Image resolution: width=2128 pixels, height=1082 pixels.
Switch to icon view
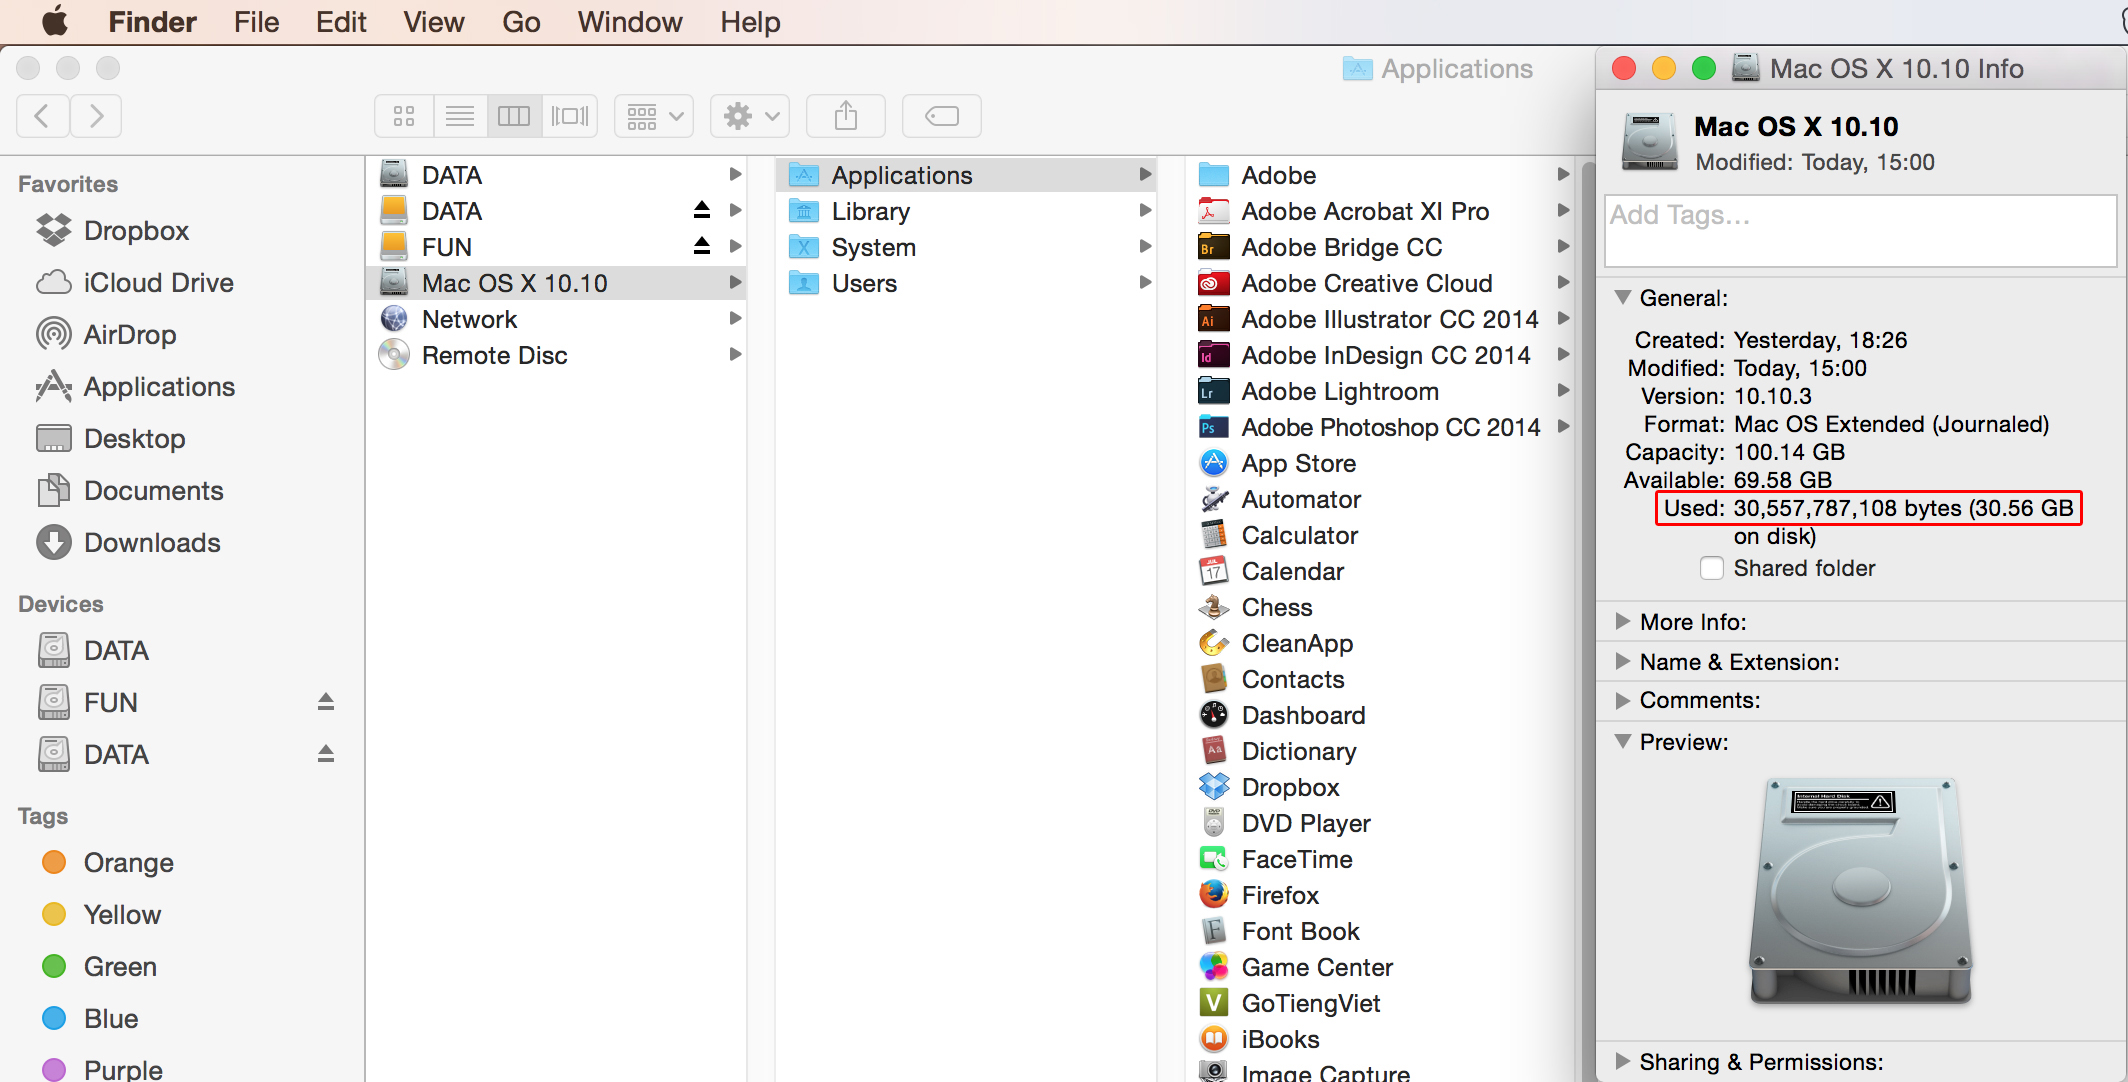click(x=404, y=116)
